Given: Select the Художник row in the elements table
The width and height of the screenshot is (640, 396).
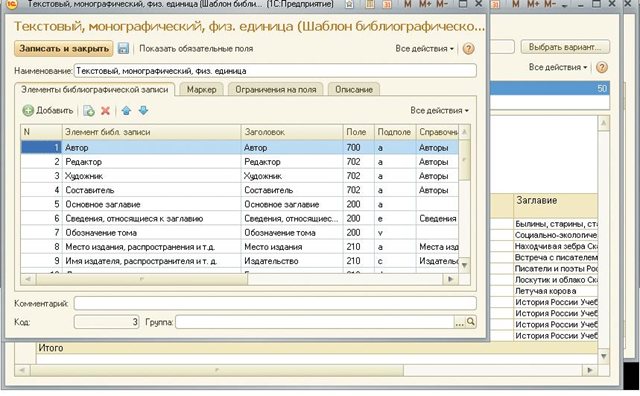Looking at the screenshot, I should tap(240, 176).
